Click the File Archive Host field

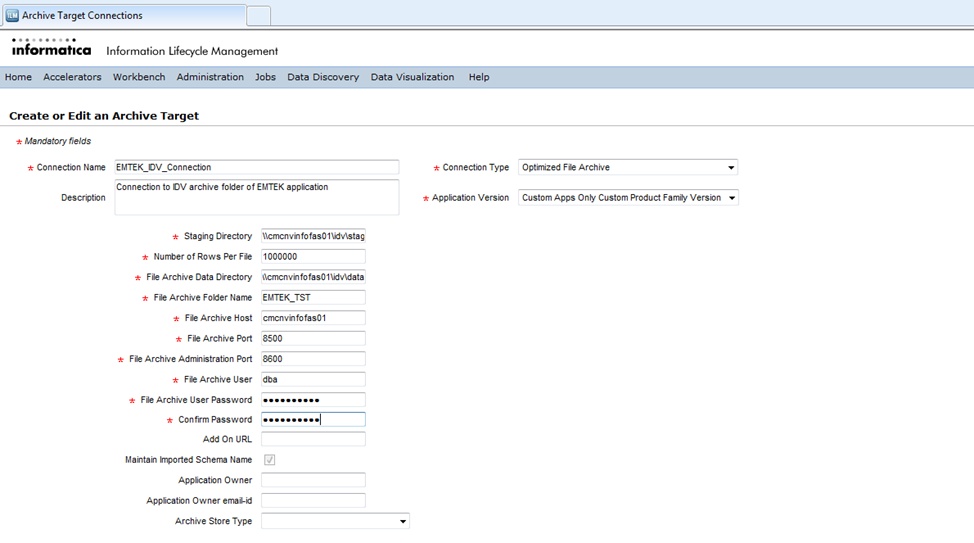(x=313, y=318)
